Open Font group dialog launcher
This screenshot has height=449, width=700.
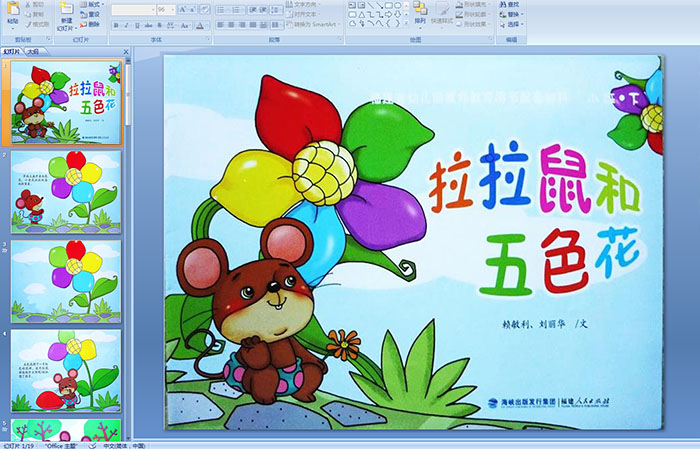[208, 40]
